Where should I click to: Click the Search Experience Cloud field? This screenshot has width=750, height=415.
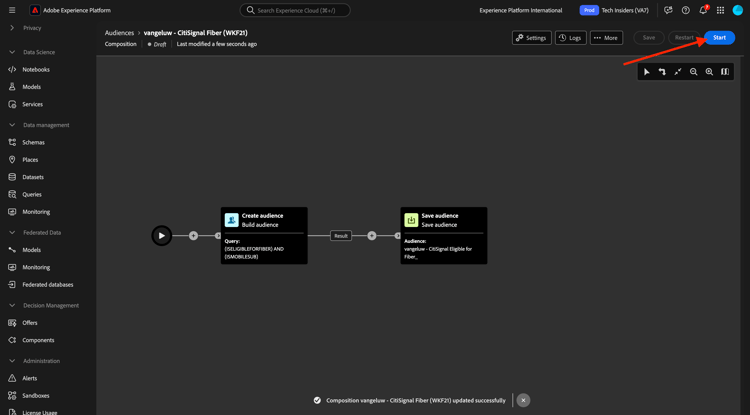[x=295, y=10]
